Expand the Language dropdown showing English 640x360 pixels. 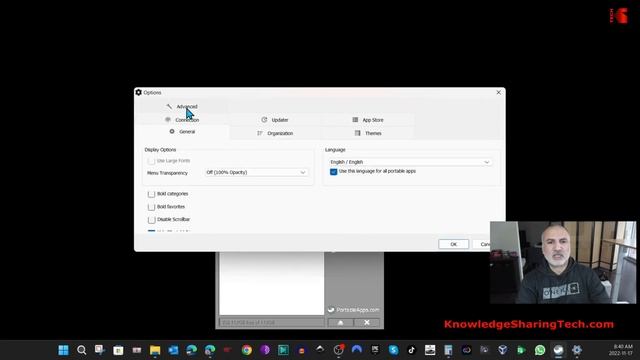[410, 162]
